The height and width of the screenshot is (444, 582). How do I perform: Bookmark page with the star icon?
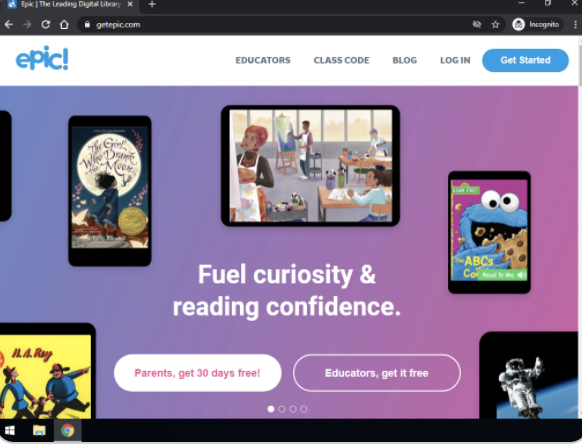(x=495, y=25)
